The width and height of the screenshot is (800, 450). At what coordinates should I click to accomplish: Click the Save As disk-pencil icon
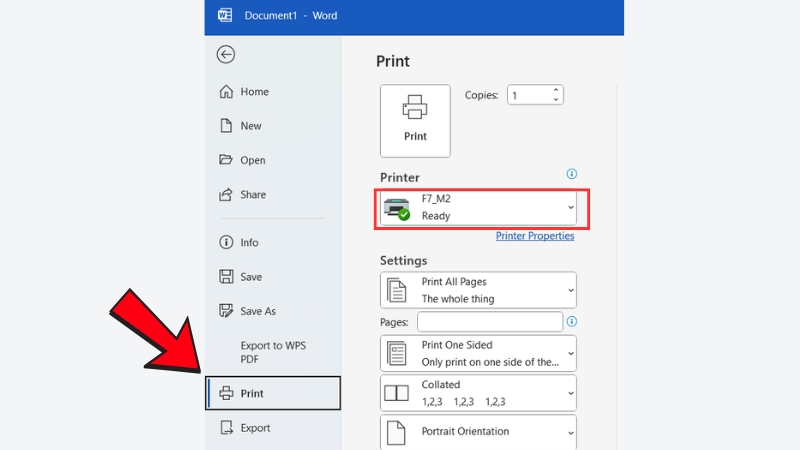(x=226, y=311)
